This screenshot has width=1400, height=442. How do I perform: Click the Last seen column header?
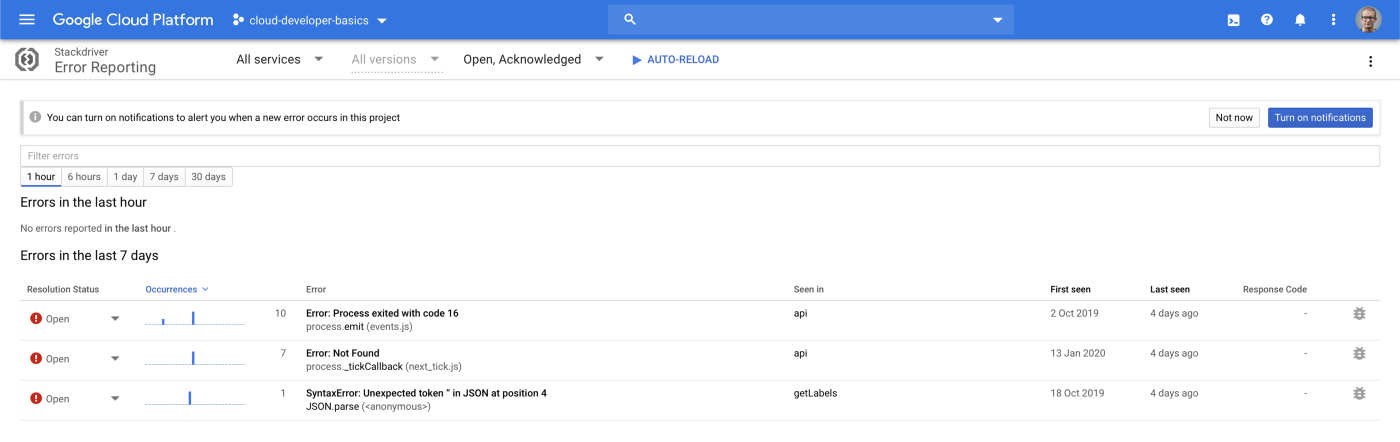1170,289
